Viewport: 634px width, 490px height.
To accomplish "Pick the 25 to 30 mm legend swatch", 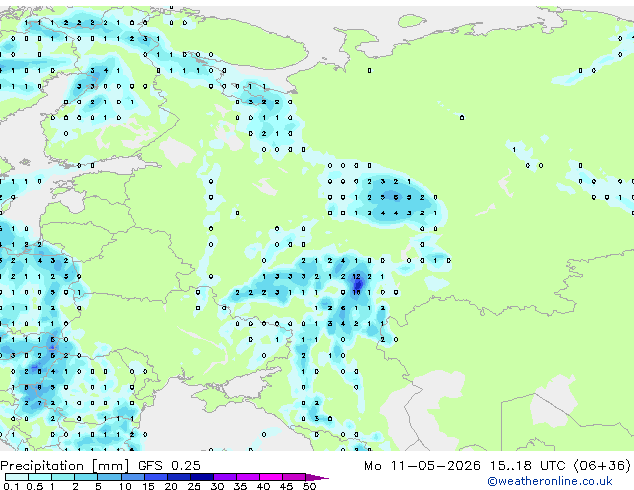I will pyautogui.click(x=202, y=477).
